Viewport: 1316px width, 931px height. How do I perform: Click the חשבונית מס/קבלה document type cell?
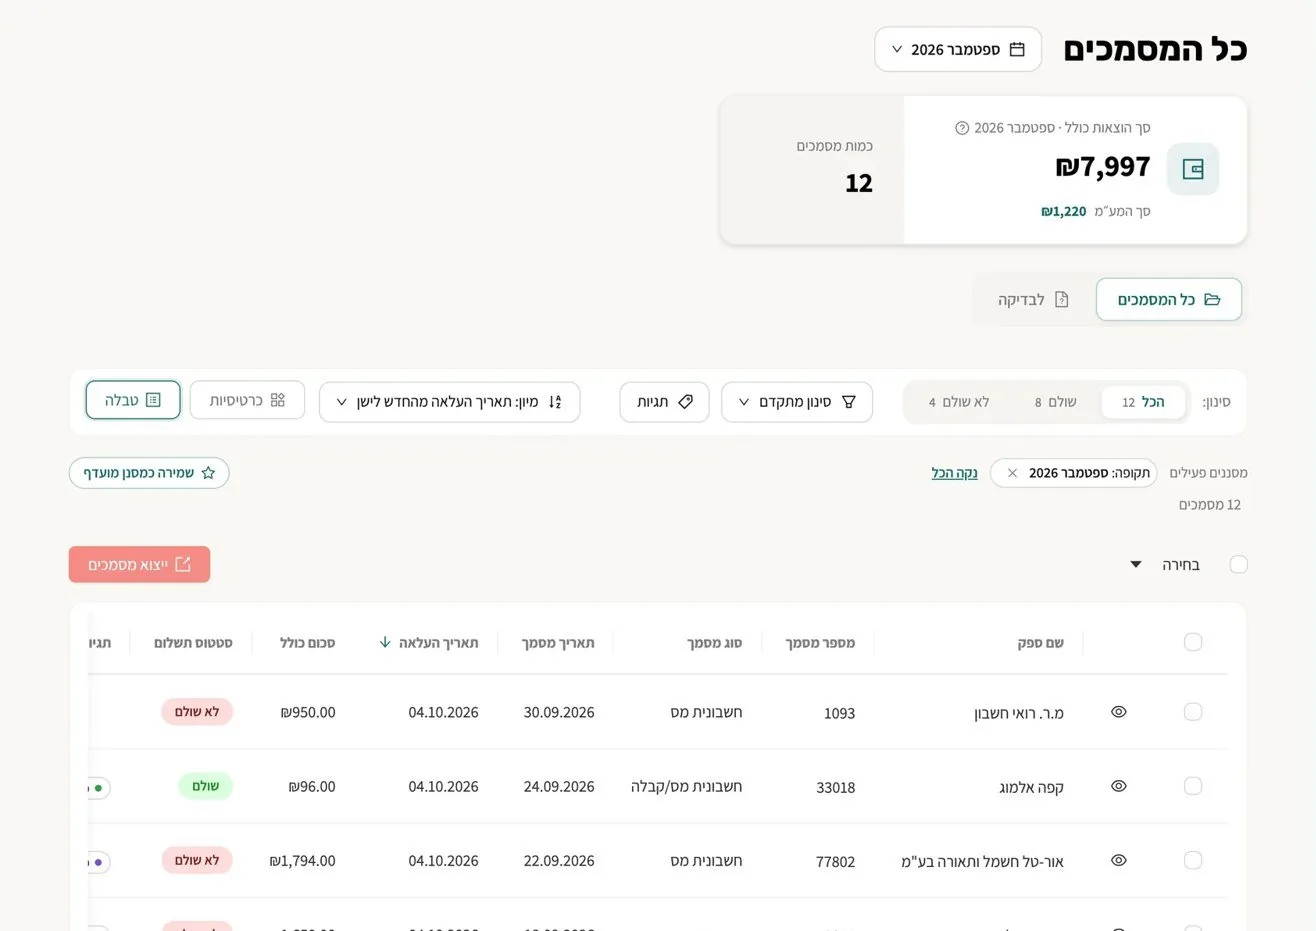(x=687, y=787)
